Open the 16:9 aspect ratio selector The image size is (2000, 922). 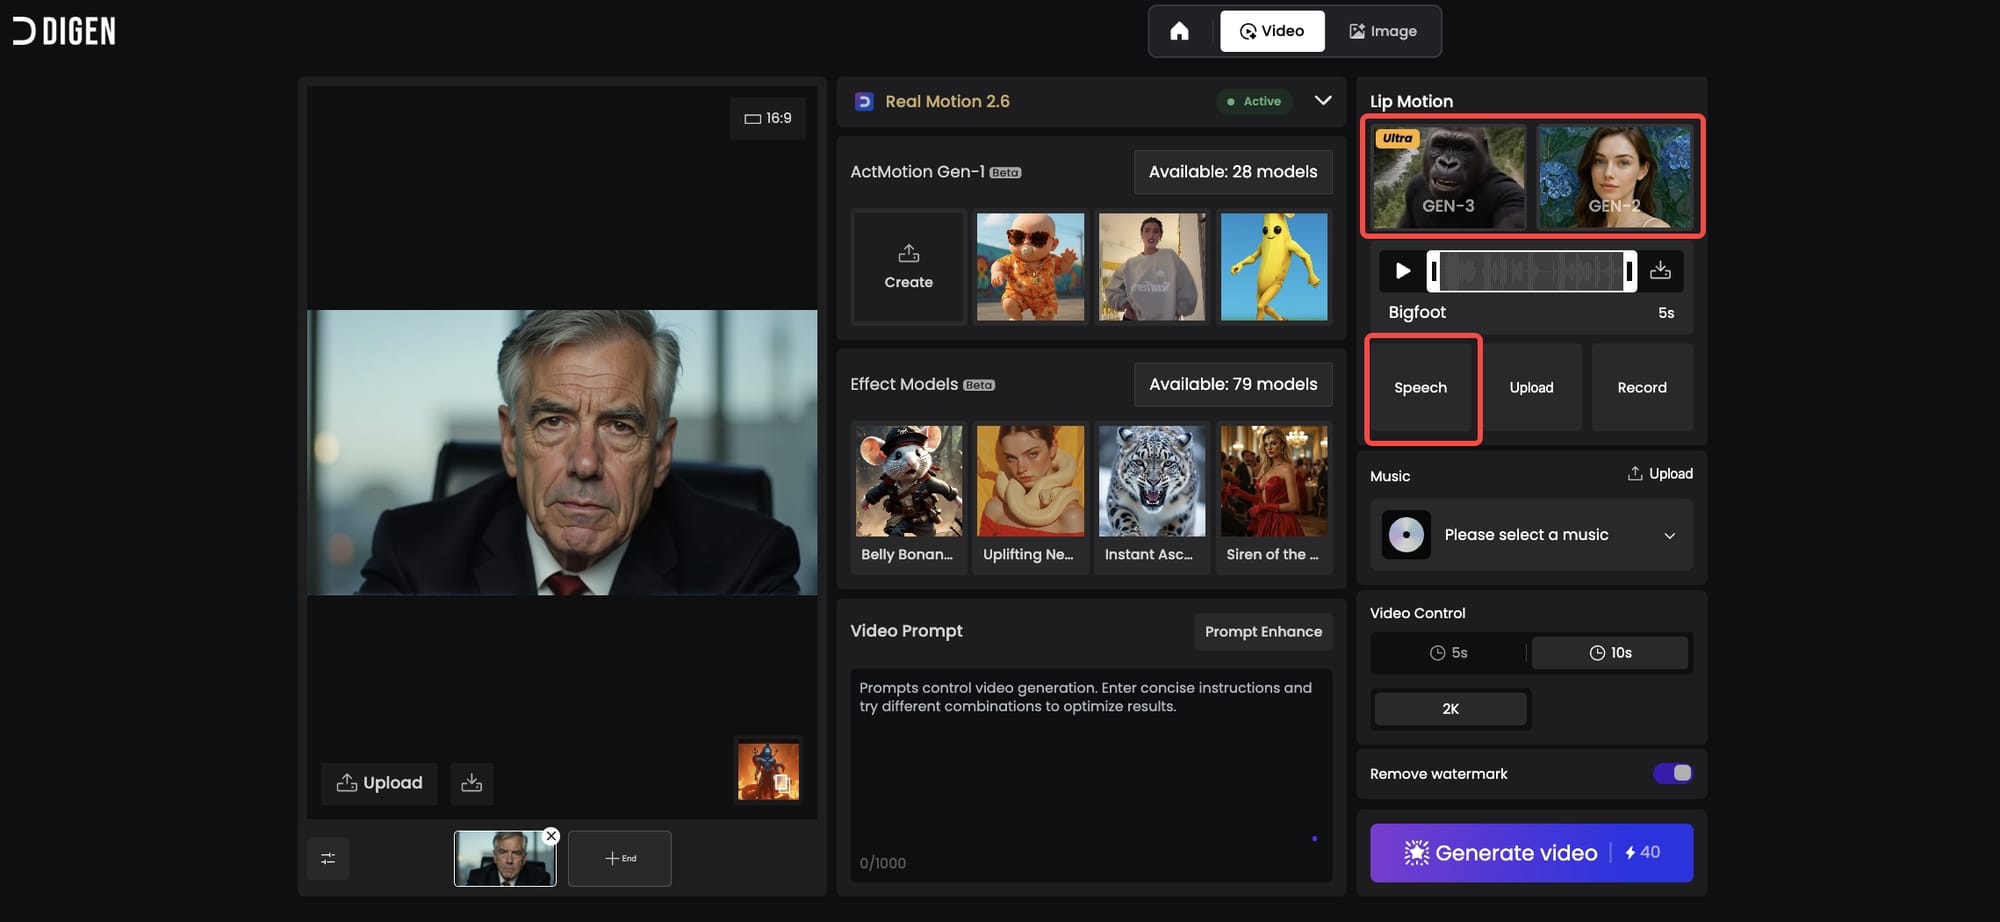pyautogui.click(x=768, y=119)
